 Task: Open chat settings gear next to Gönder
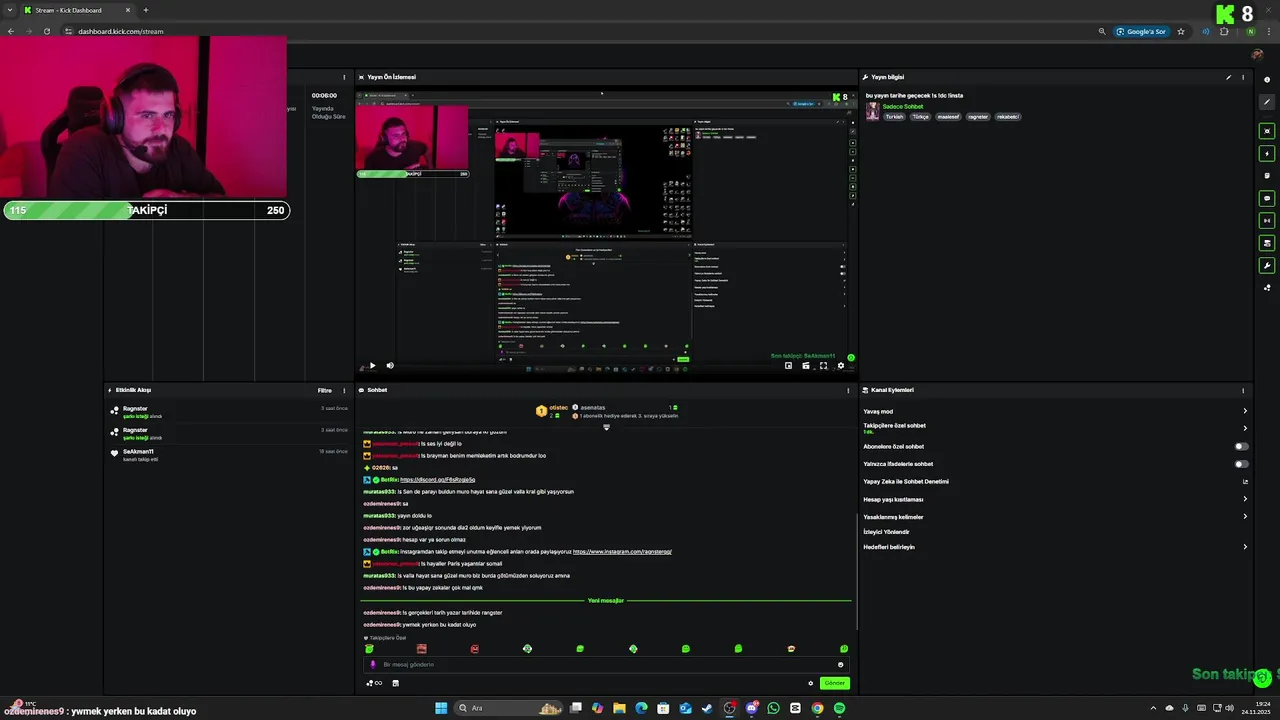click(x=811, y=683)
